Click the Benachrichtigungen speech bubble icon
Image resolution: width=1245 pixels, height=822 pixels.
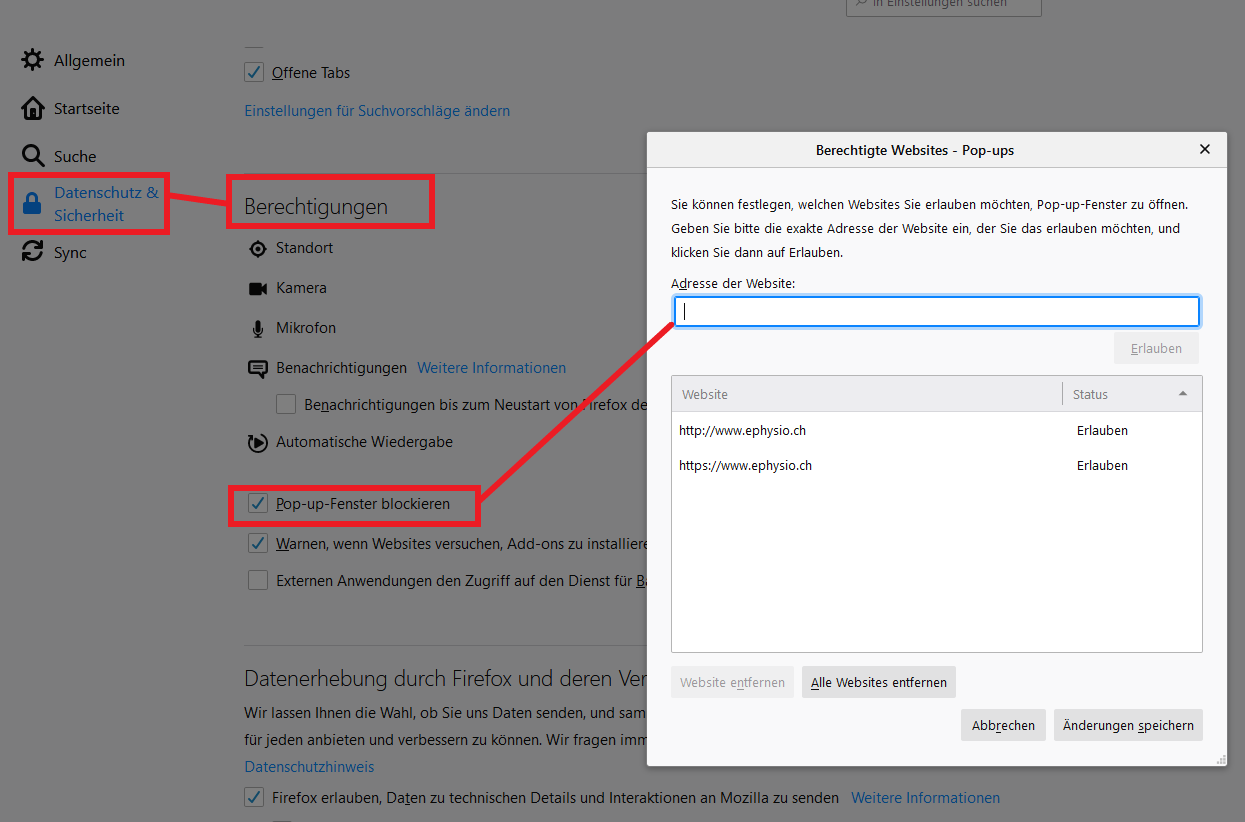click(x=258, y=368)
